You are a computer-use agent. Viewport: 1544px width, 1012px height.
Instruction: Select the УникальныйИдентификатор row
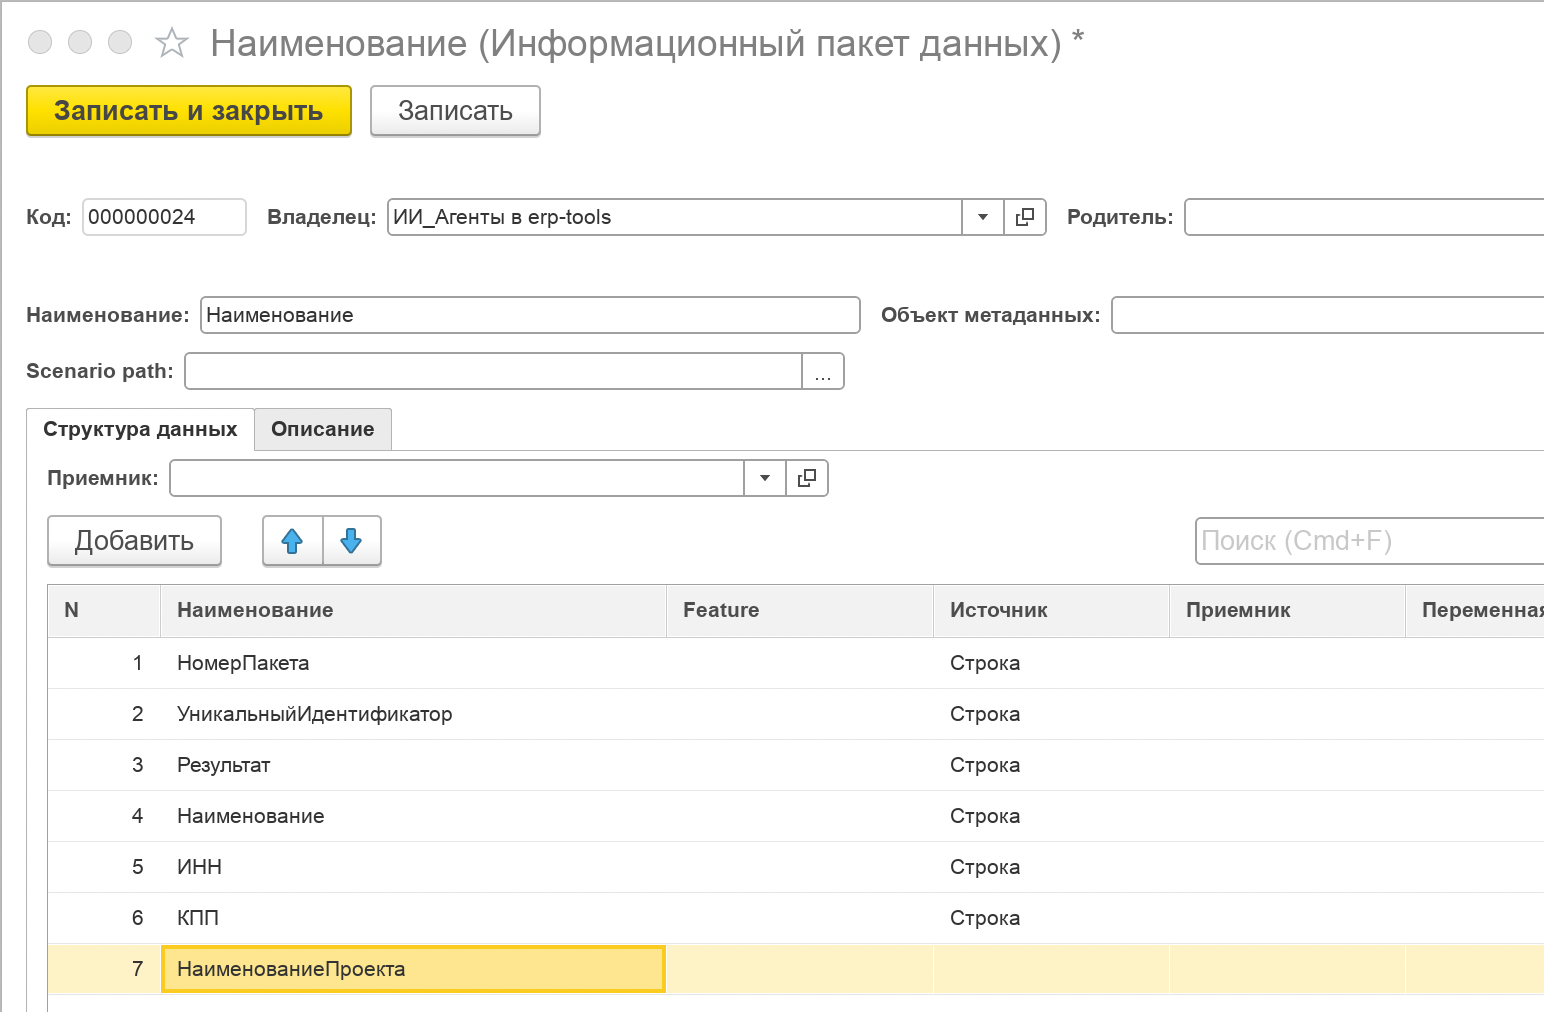click(796, 714)
